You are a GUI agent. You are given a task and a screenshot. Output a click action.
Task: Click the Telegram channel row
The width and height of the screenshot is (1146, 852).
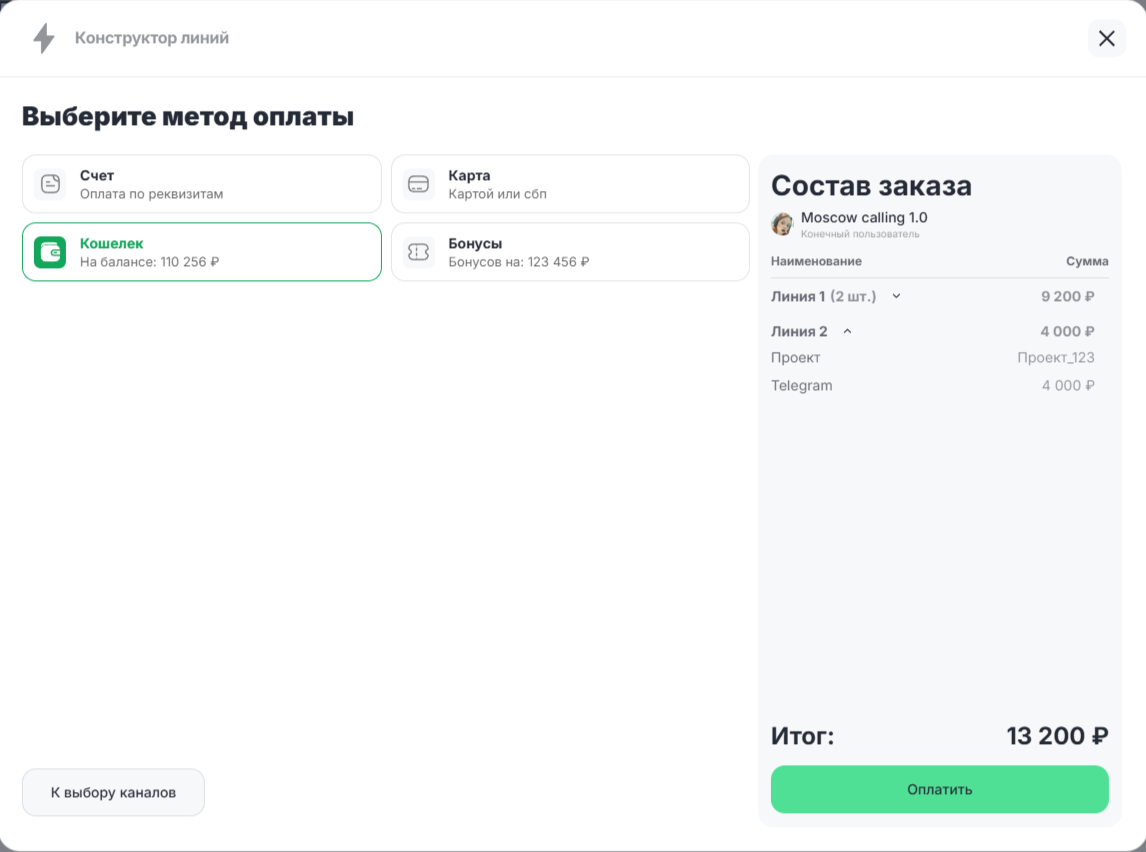[x=802, y=385]
